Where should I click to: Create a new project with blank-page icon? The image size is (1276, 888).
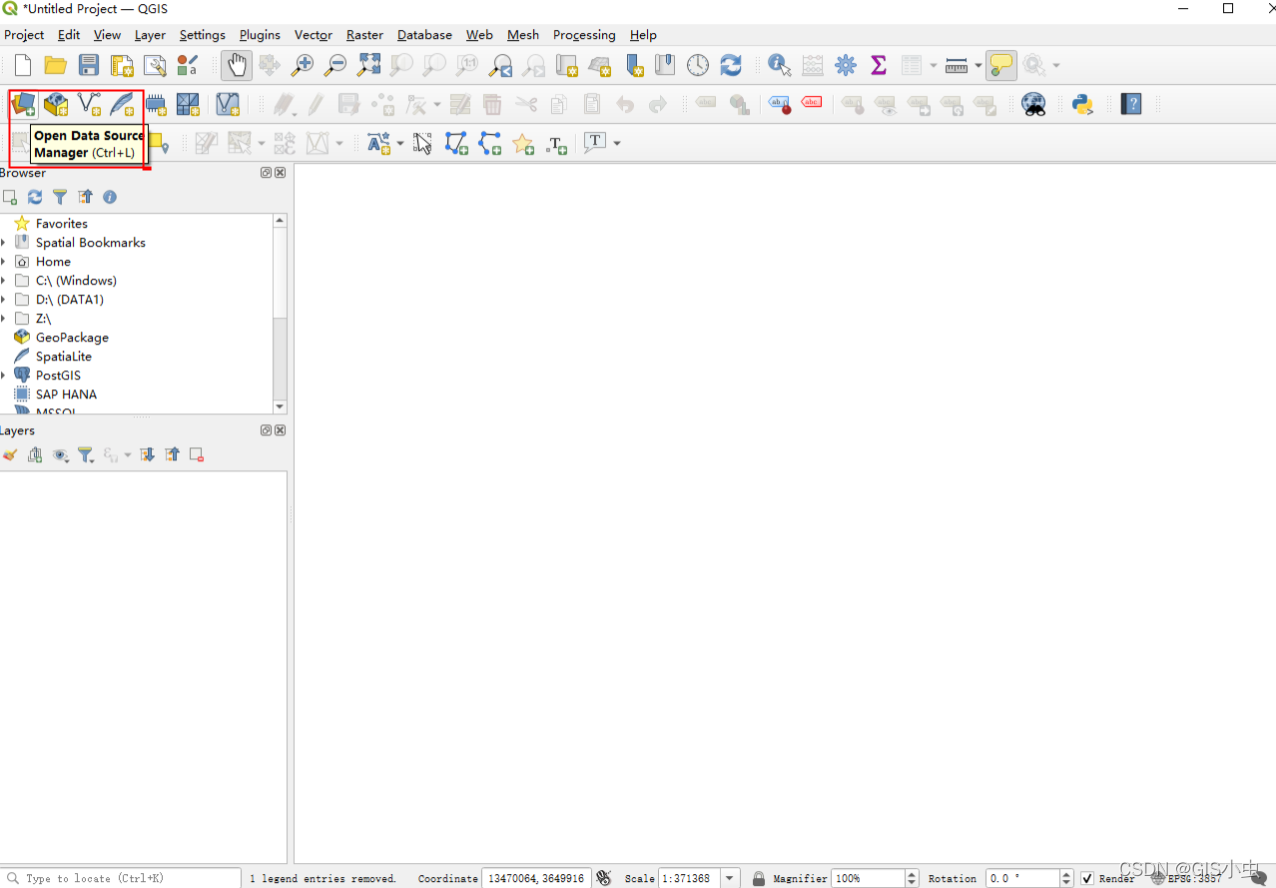coord(22,66)
